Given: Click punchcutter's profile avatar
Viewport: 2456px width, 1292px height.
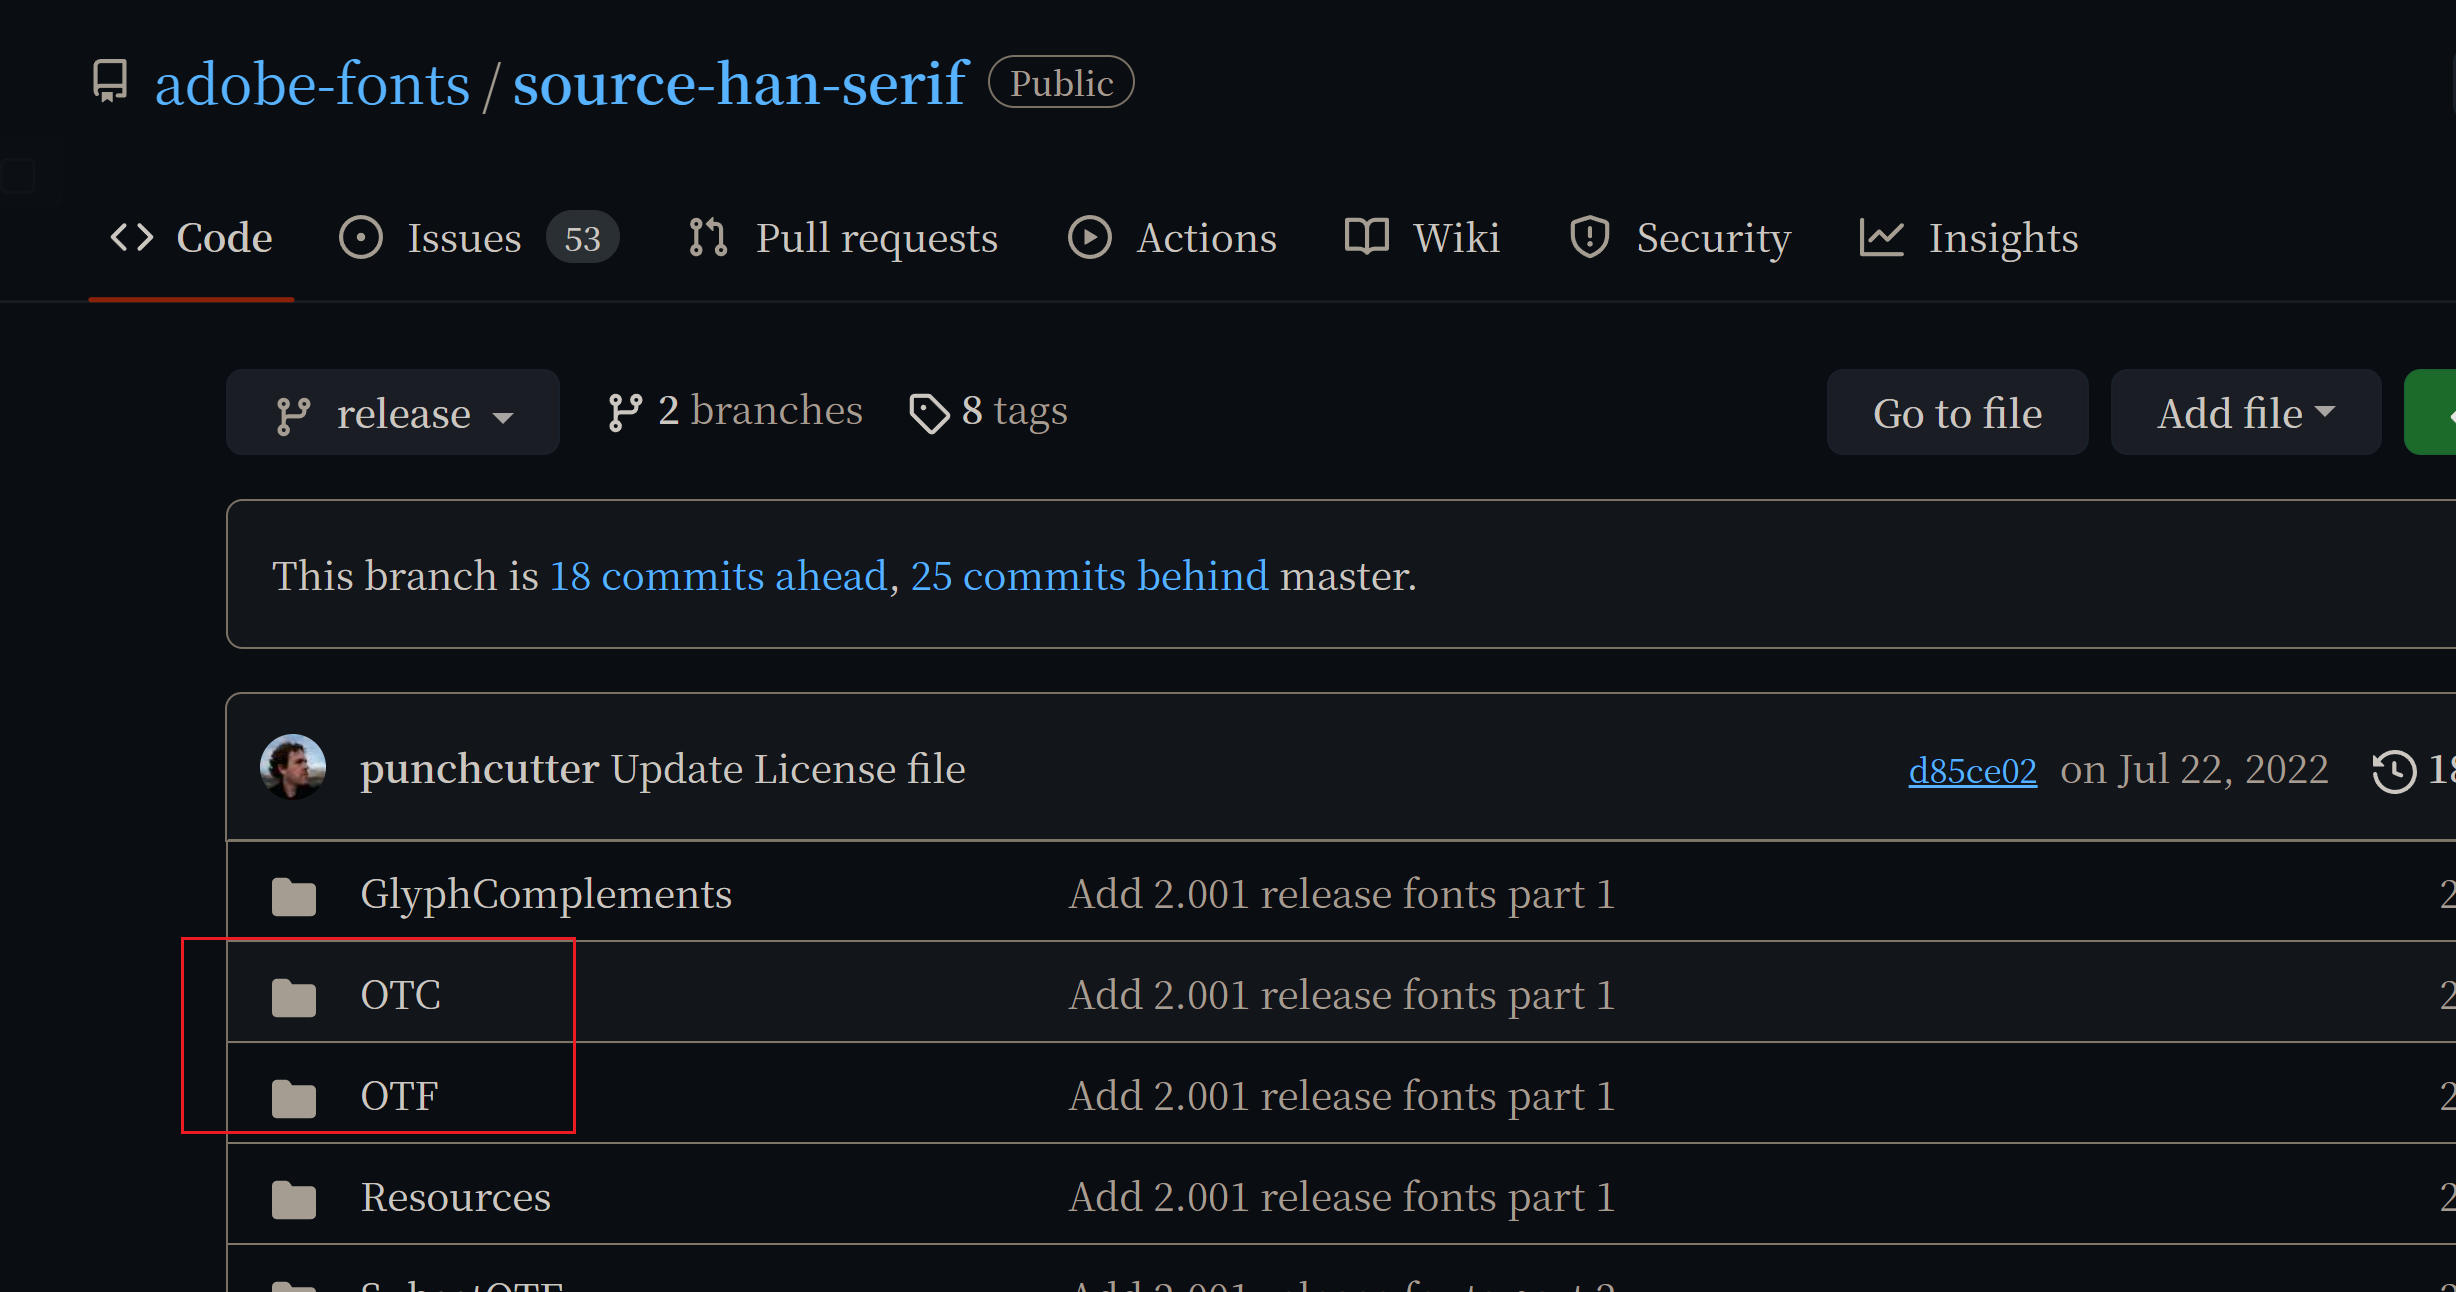Looking at the screenshot, I should click(293, 768).
